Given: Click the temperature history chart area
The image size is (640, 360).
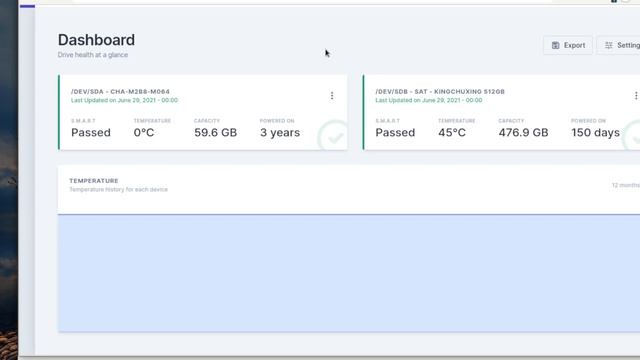Looking at the screenshot, I should (x=349, y=273).
